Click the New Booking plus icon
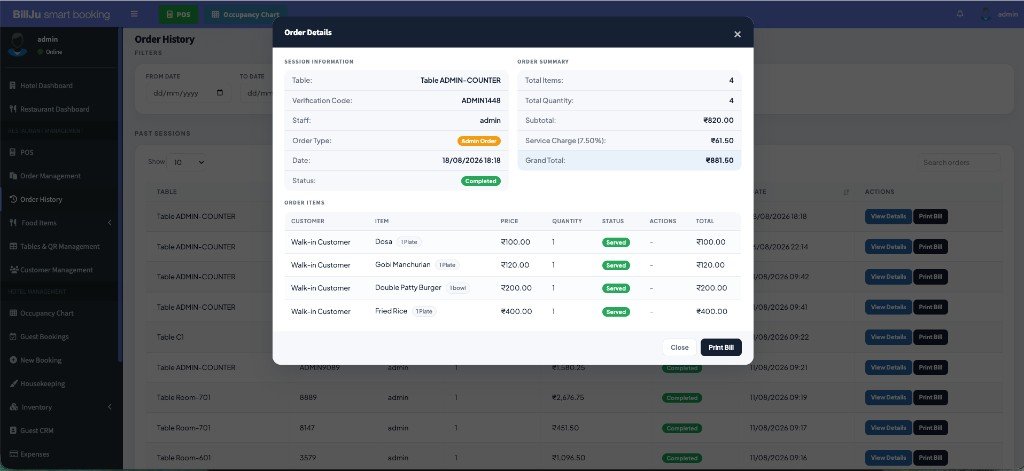 (14, 360)
